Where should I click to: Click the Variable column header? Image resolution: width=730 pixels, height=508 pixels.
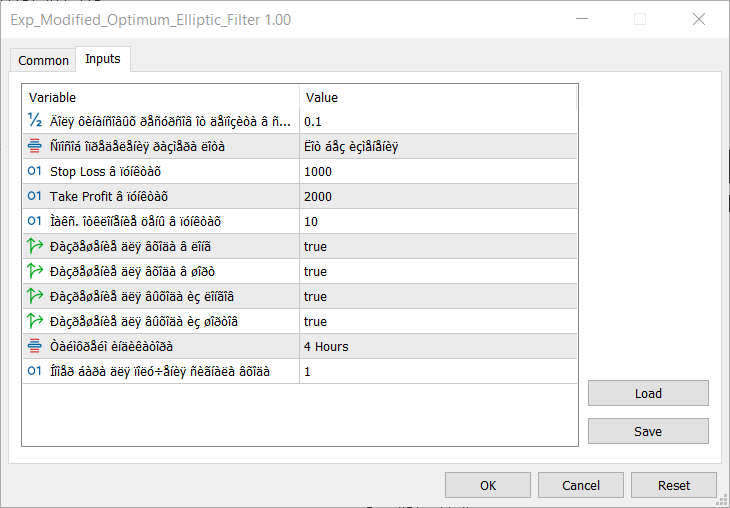point(161,97)
